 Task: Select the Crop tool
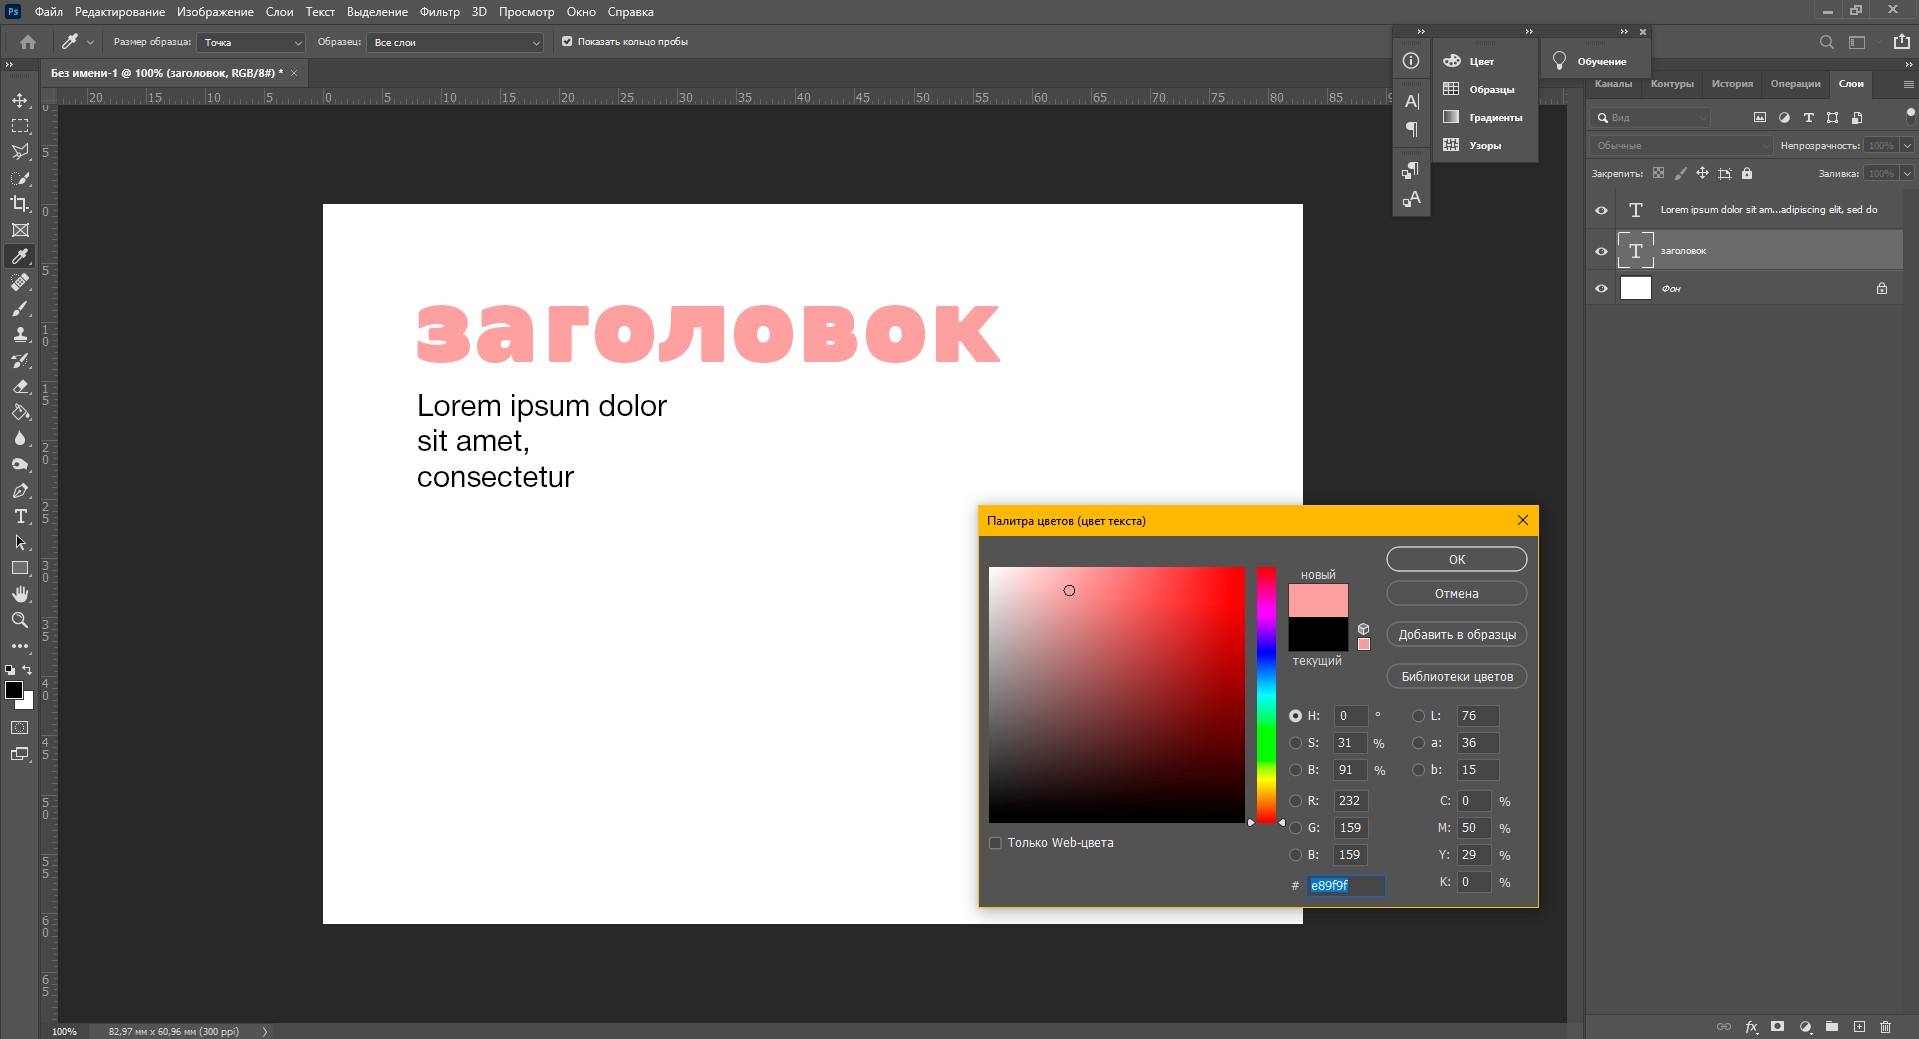click(20, 204)
